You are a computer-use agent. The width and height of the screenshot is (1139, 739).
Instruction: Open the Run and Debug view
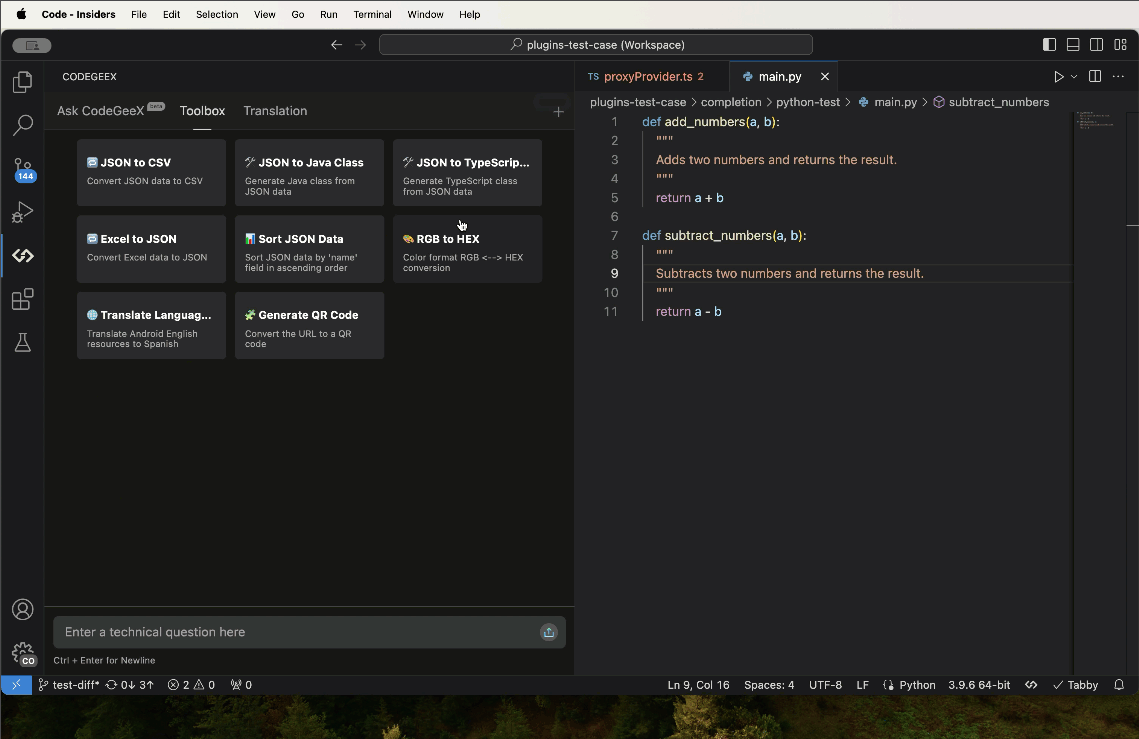tap(22, 212)
